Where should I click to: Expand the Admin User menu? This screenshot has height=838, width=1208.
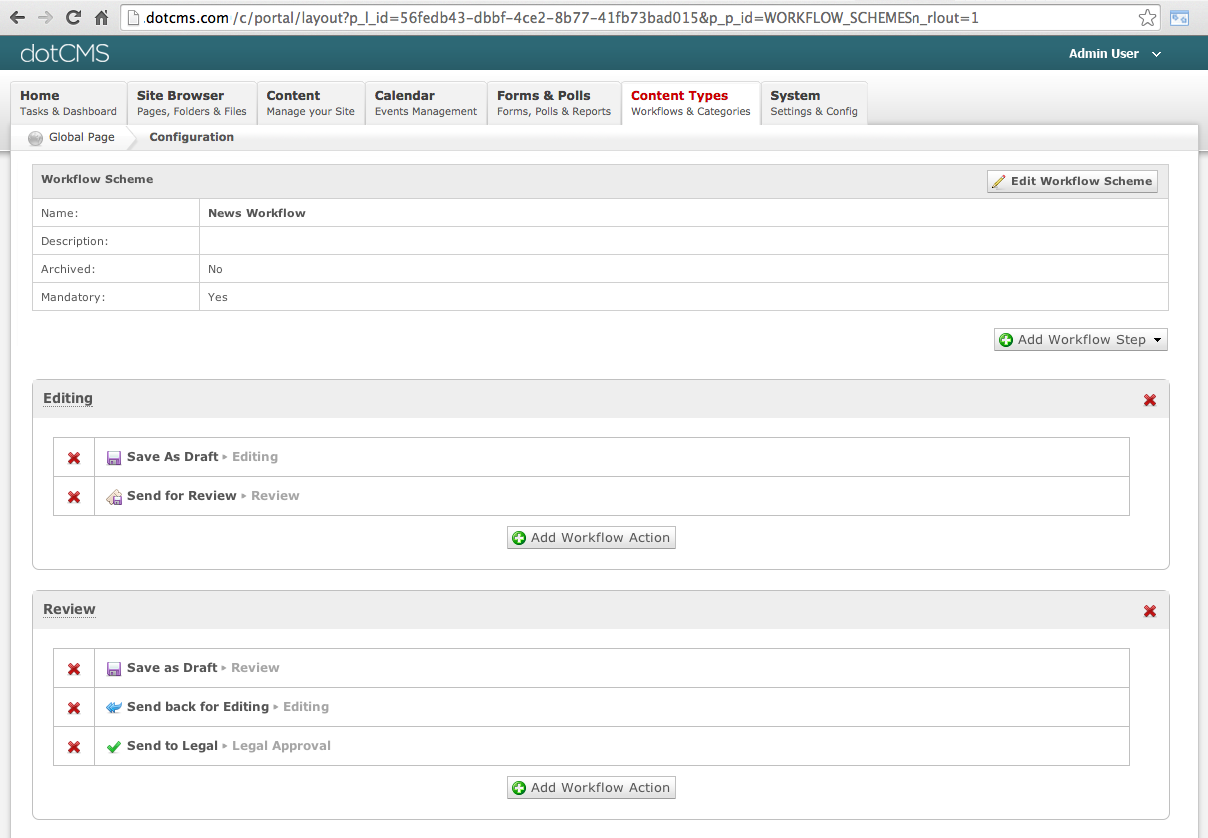click(x=1114, y=54)
